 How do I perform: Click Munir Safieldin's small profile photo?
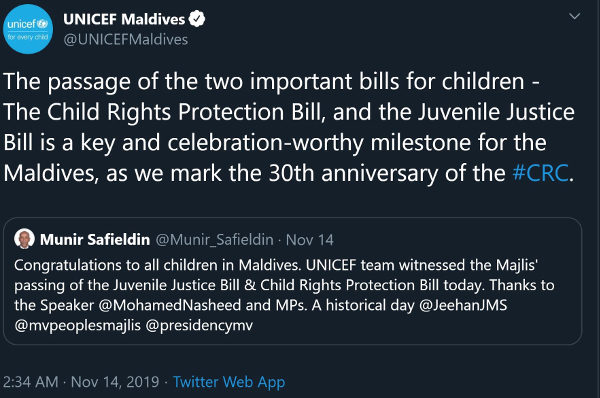pos(24,239)
